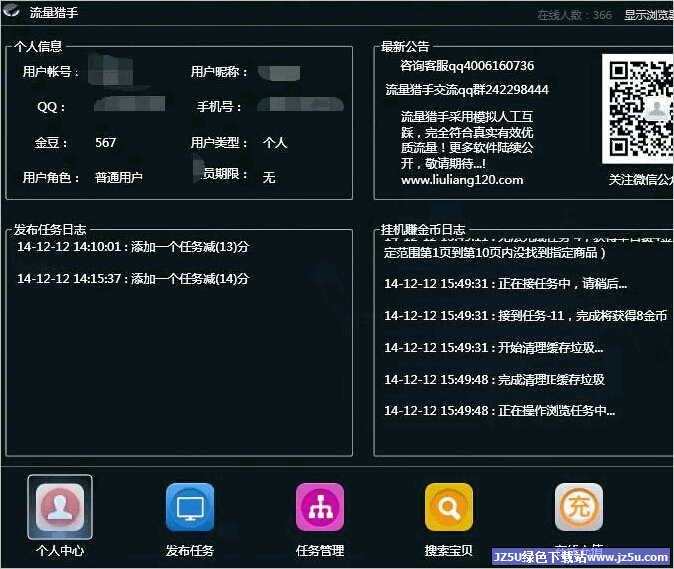Click the WeChat QR code image

click(x=638, y=109)
